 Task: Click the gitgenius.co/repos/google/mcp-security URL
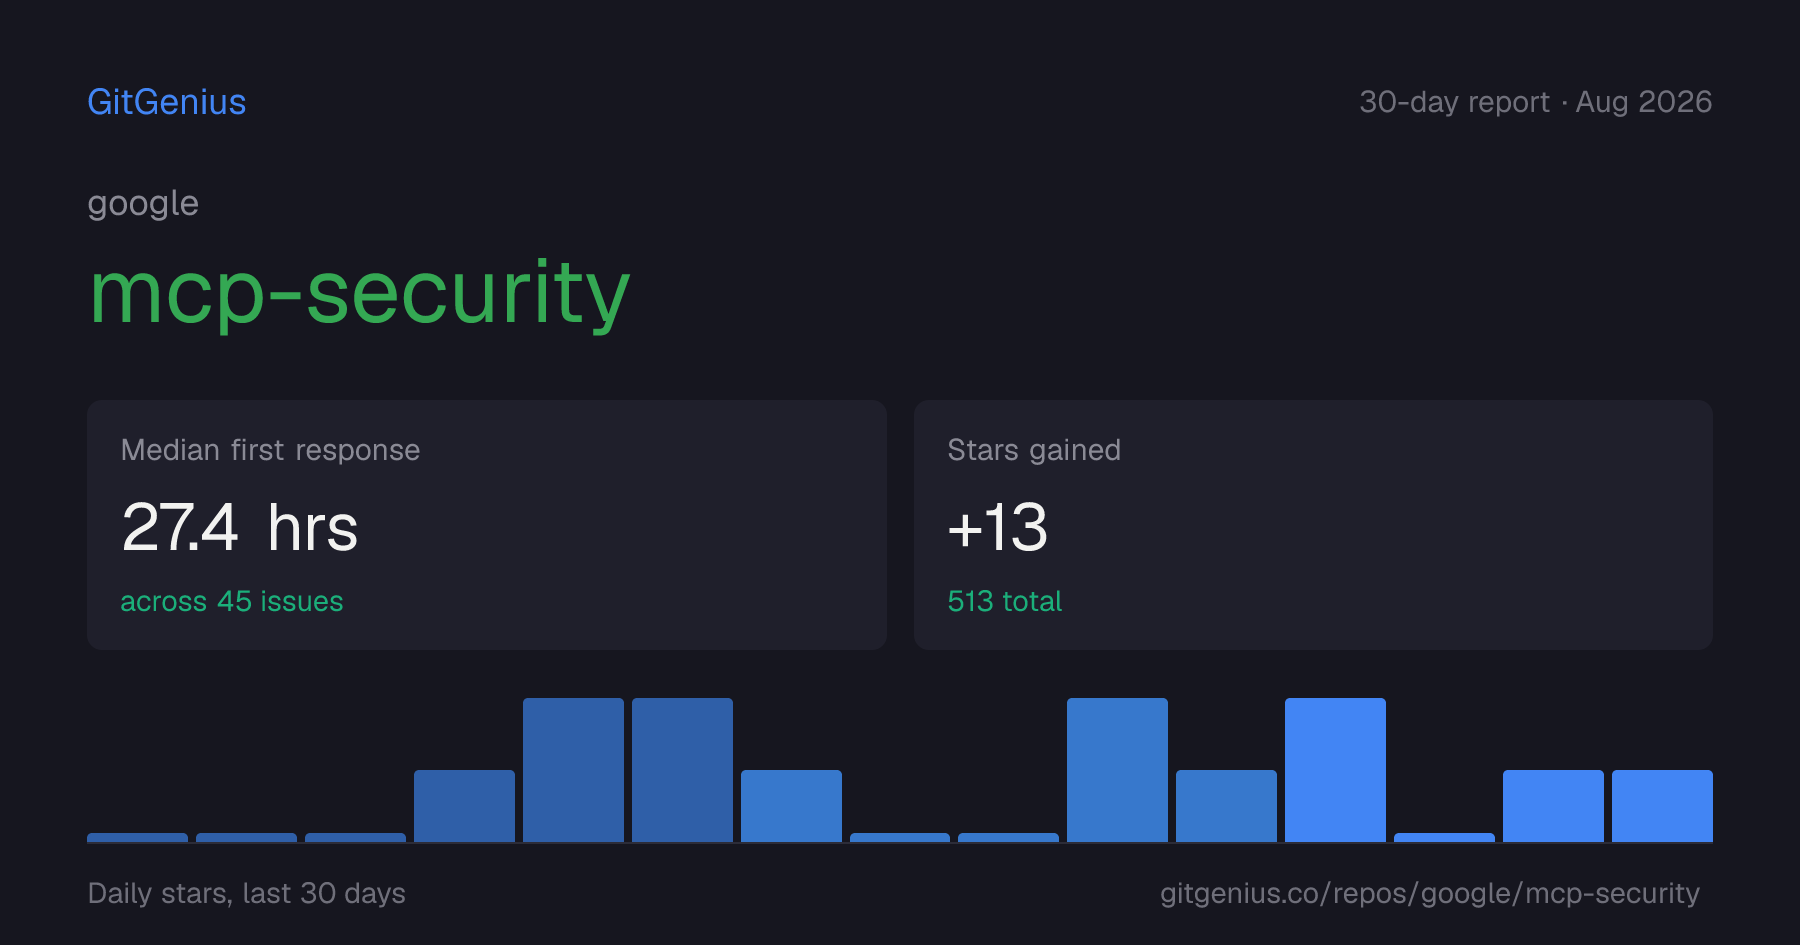coord(1430,893)
